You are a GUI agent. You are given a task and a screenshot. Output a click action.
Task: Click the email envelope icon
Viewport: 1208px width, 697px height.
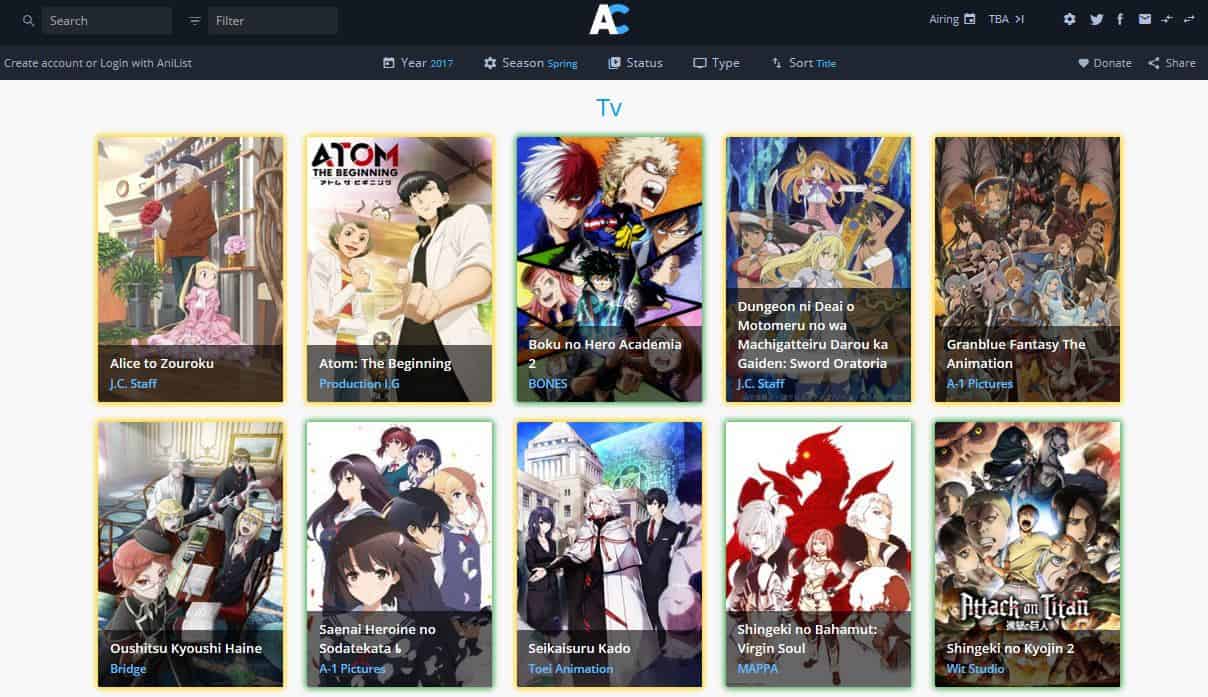click(x=1144, y=19)
